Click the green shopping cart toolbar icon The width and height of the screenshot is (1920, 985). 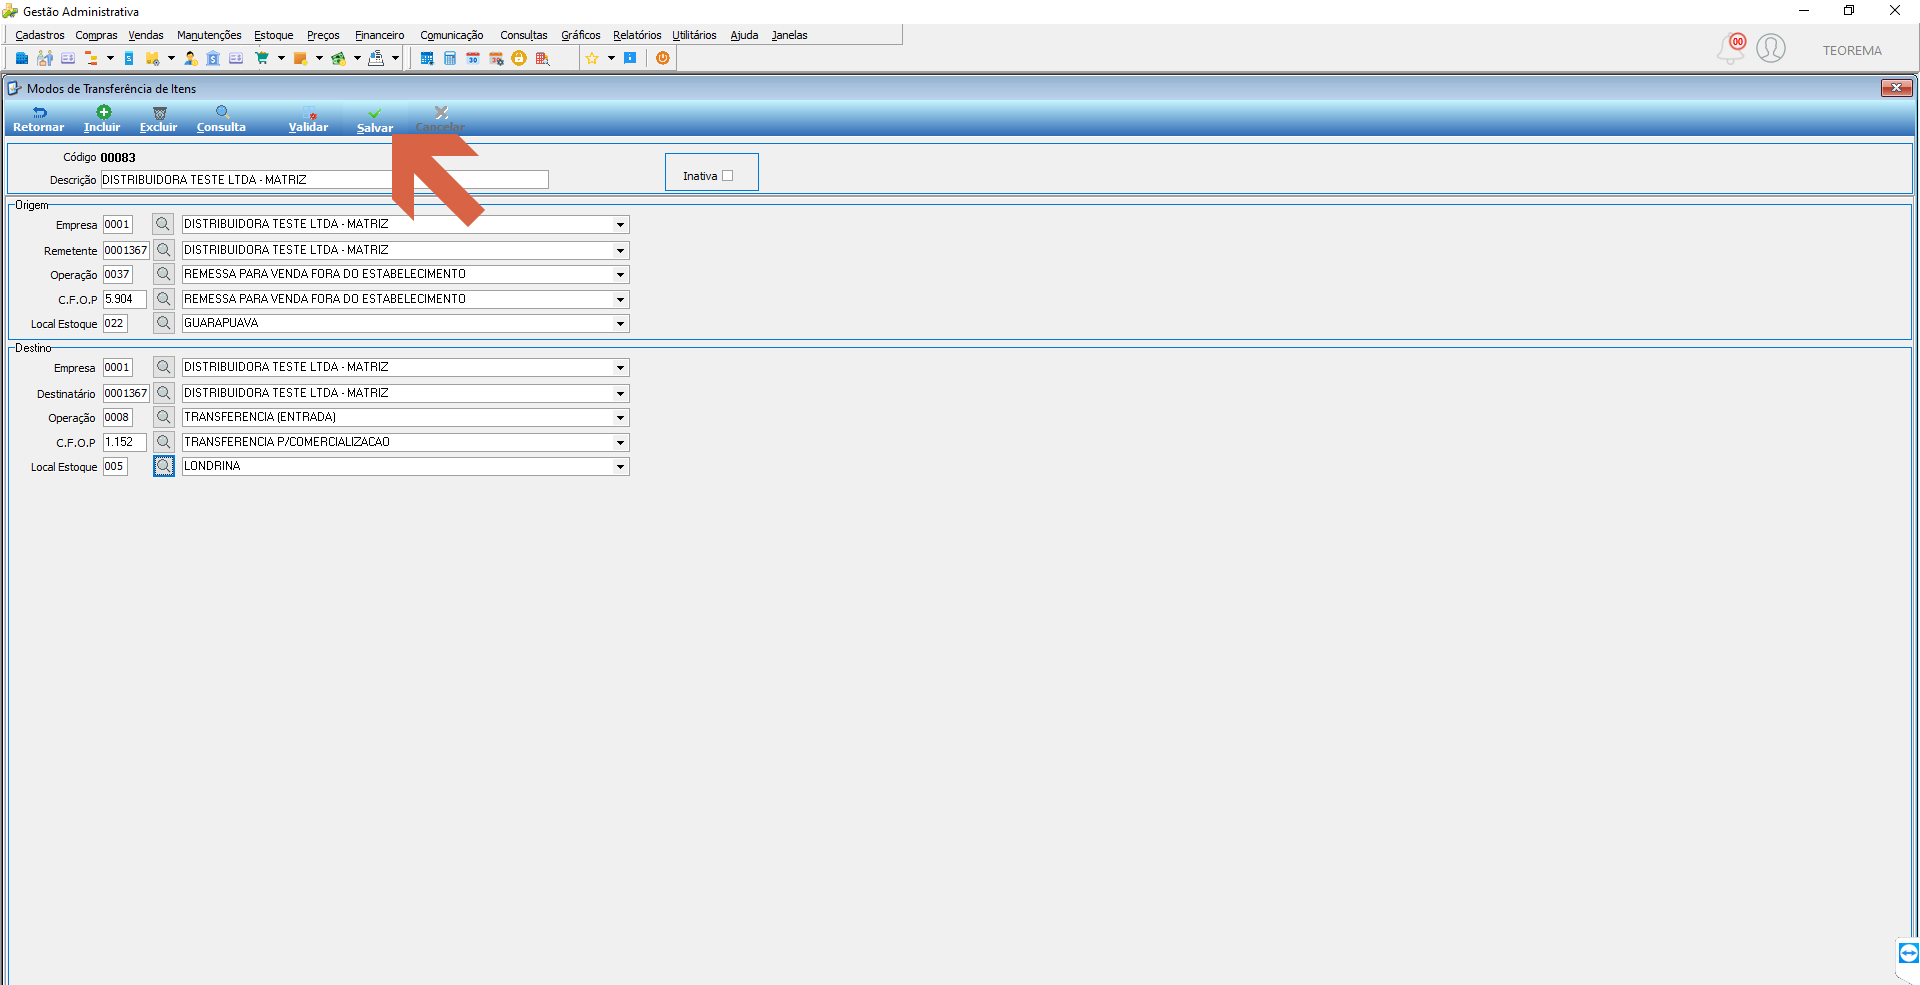pos(262,58)
